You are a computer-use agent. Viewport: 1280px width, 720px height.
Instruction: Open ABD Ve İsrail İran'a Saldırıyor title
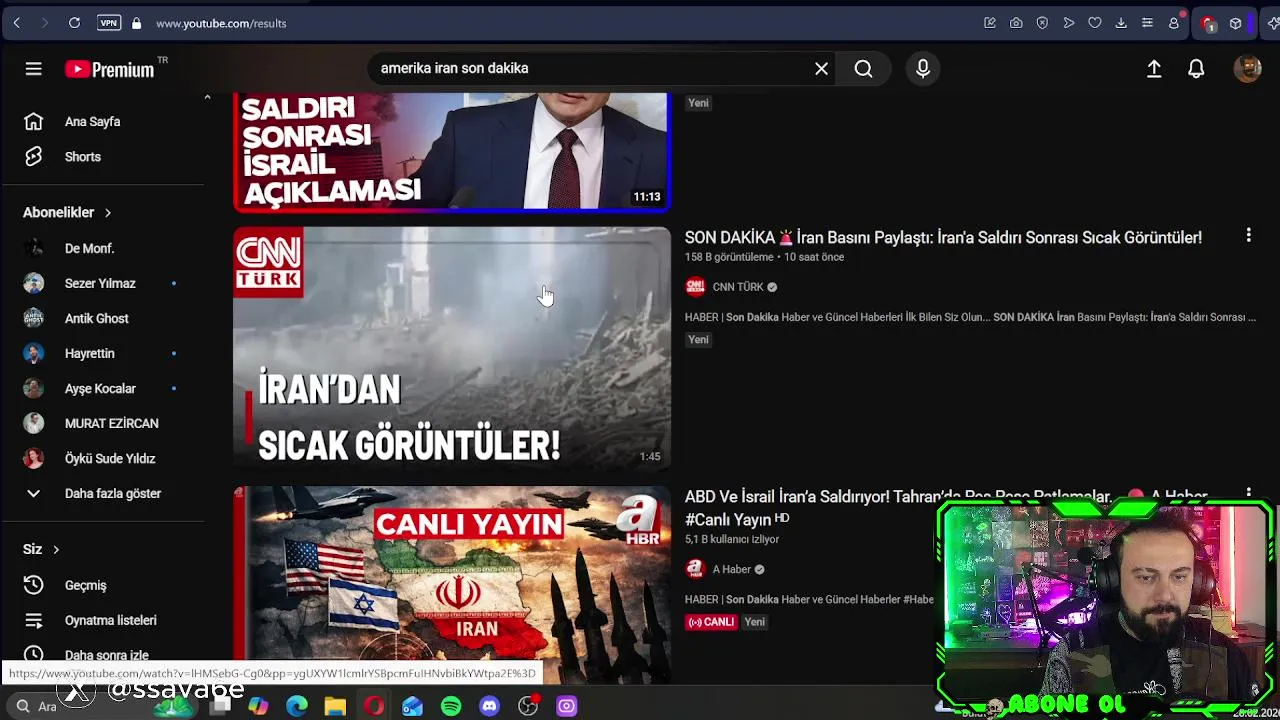coord(946,508)
